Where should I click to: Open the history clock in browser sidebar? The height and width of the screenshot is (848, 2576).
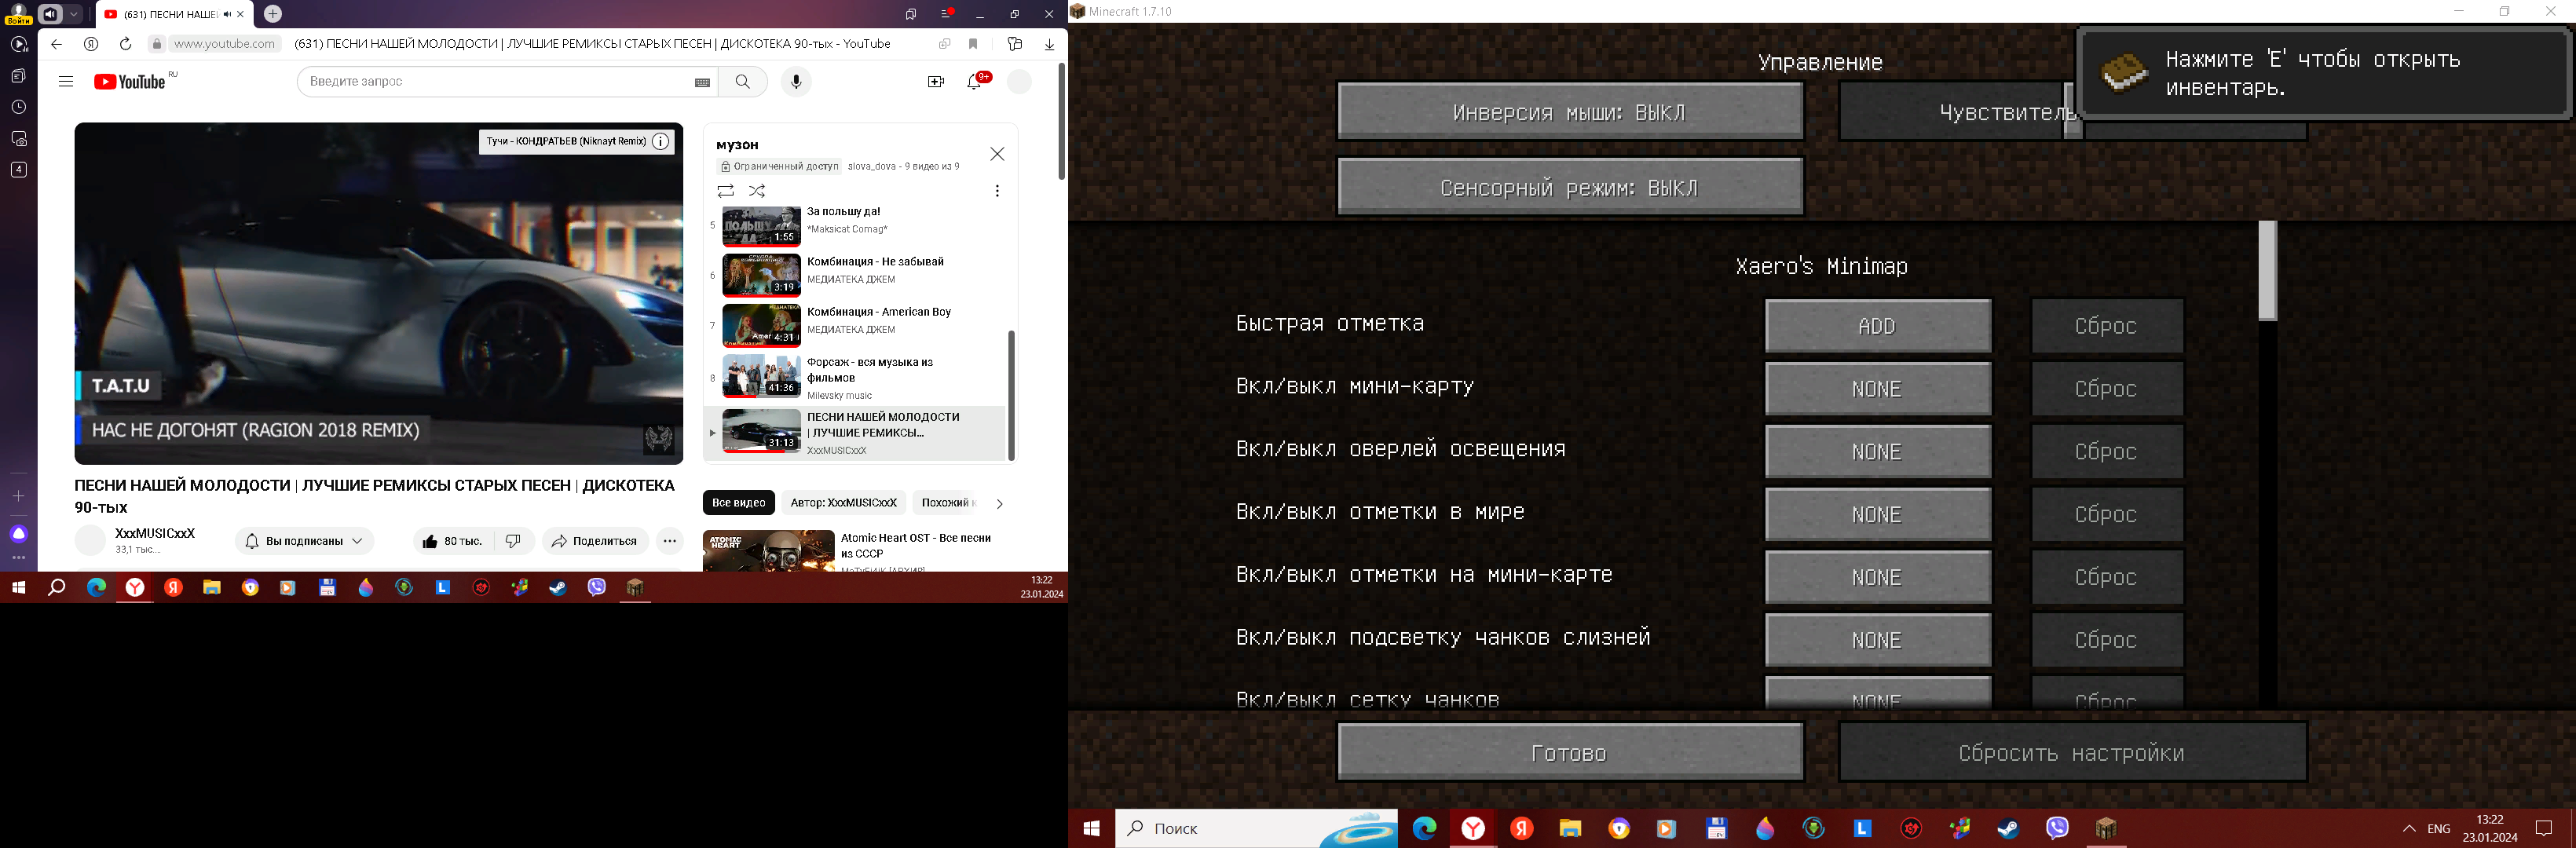tap(19, 107)
